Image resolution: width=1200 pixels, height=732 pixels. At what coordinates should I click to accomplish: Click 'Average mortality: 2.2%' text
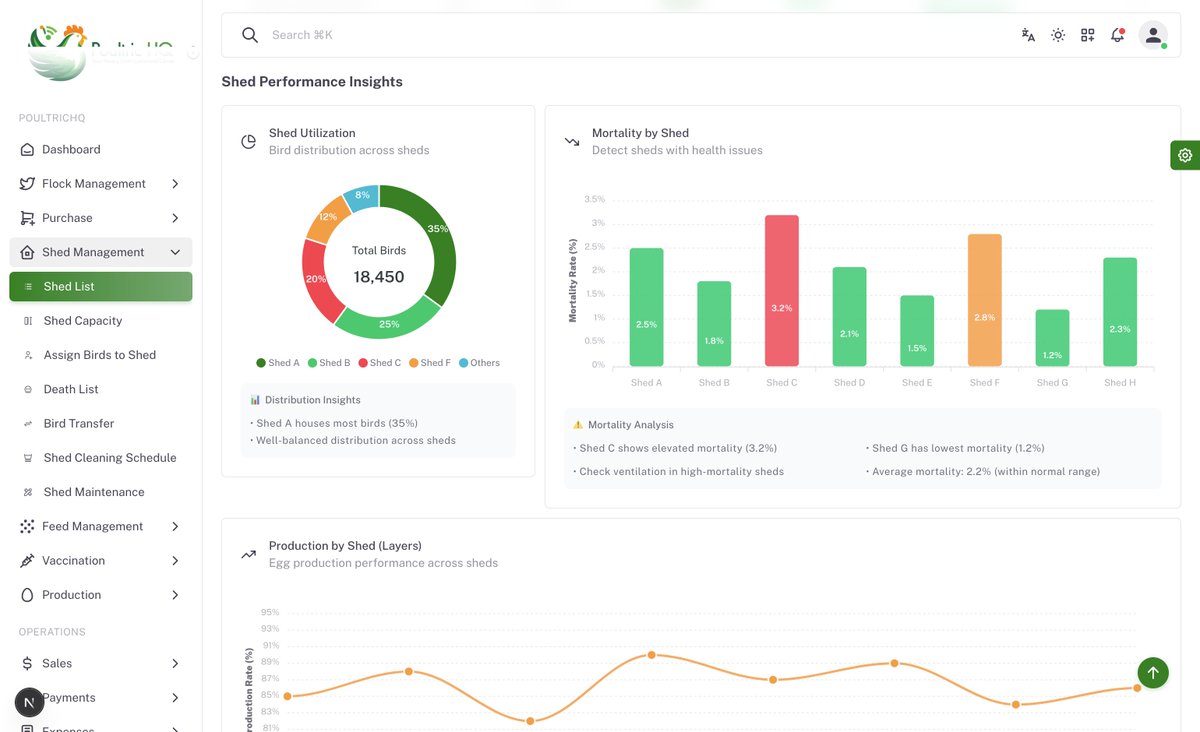click(x=986, y=472)
